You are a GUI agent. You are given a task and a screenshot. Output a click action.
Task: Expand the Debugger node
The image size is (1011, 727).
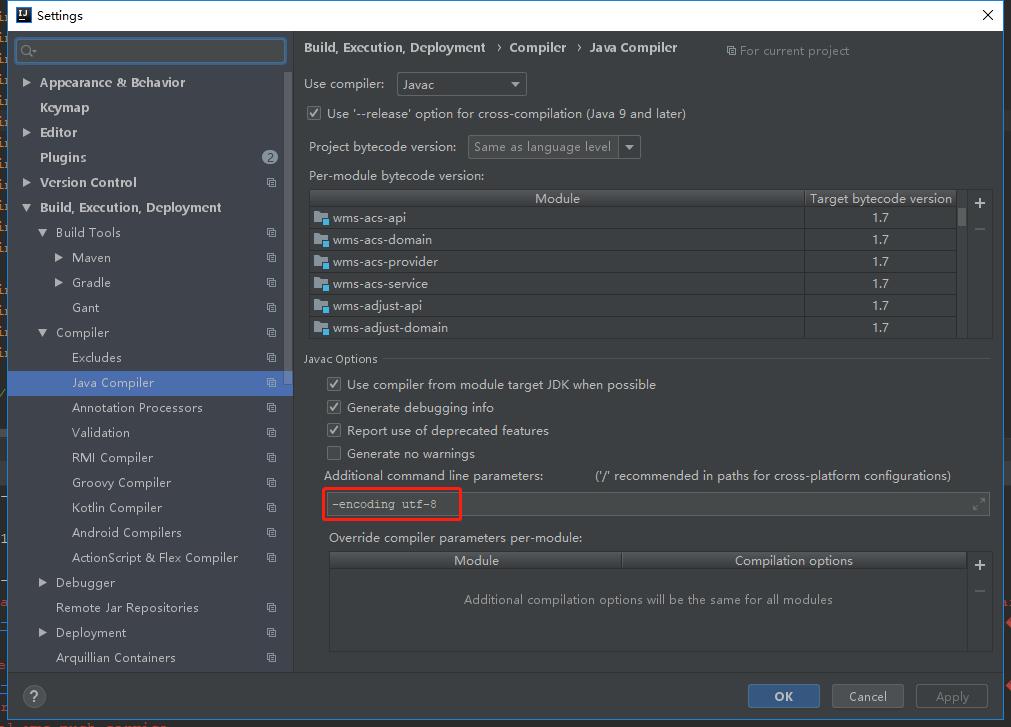pyautogui.click(x=43, y=583)
